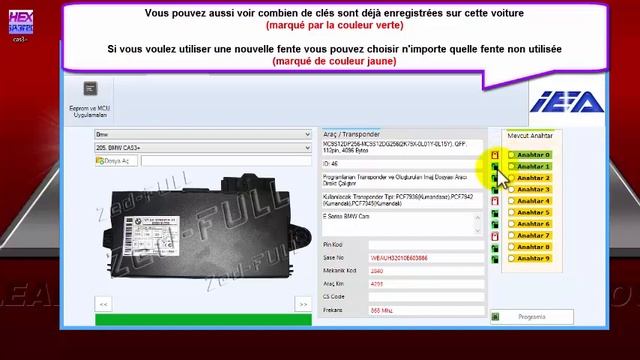Select the Anahtar 8 radio button
Image resolution: width=640 pixels, height=360 pixels.
[511, 247]
